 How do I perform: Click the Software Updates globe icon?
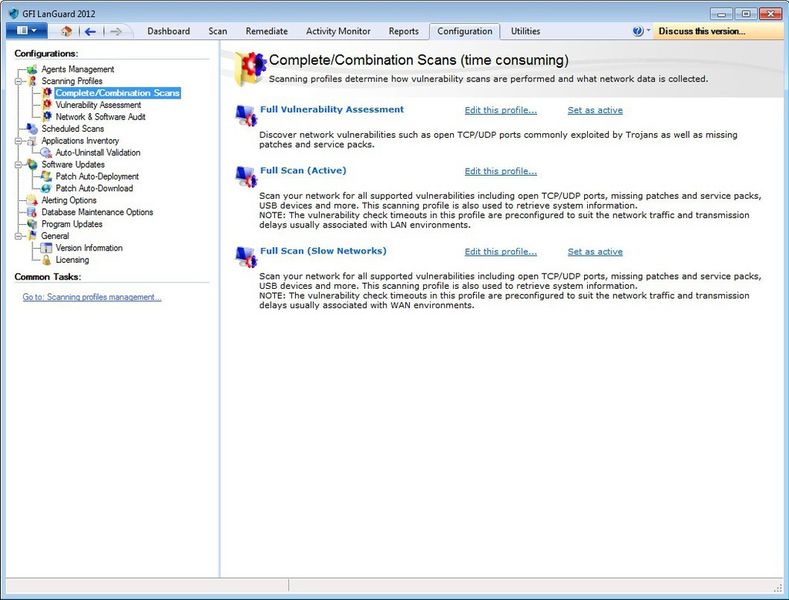point(32,165)
